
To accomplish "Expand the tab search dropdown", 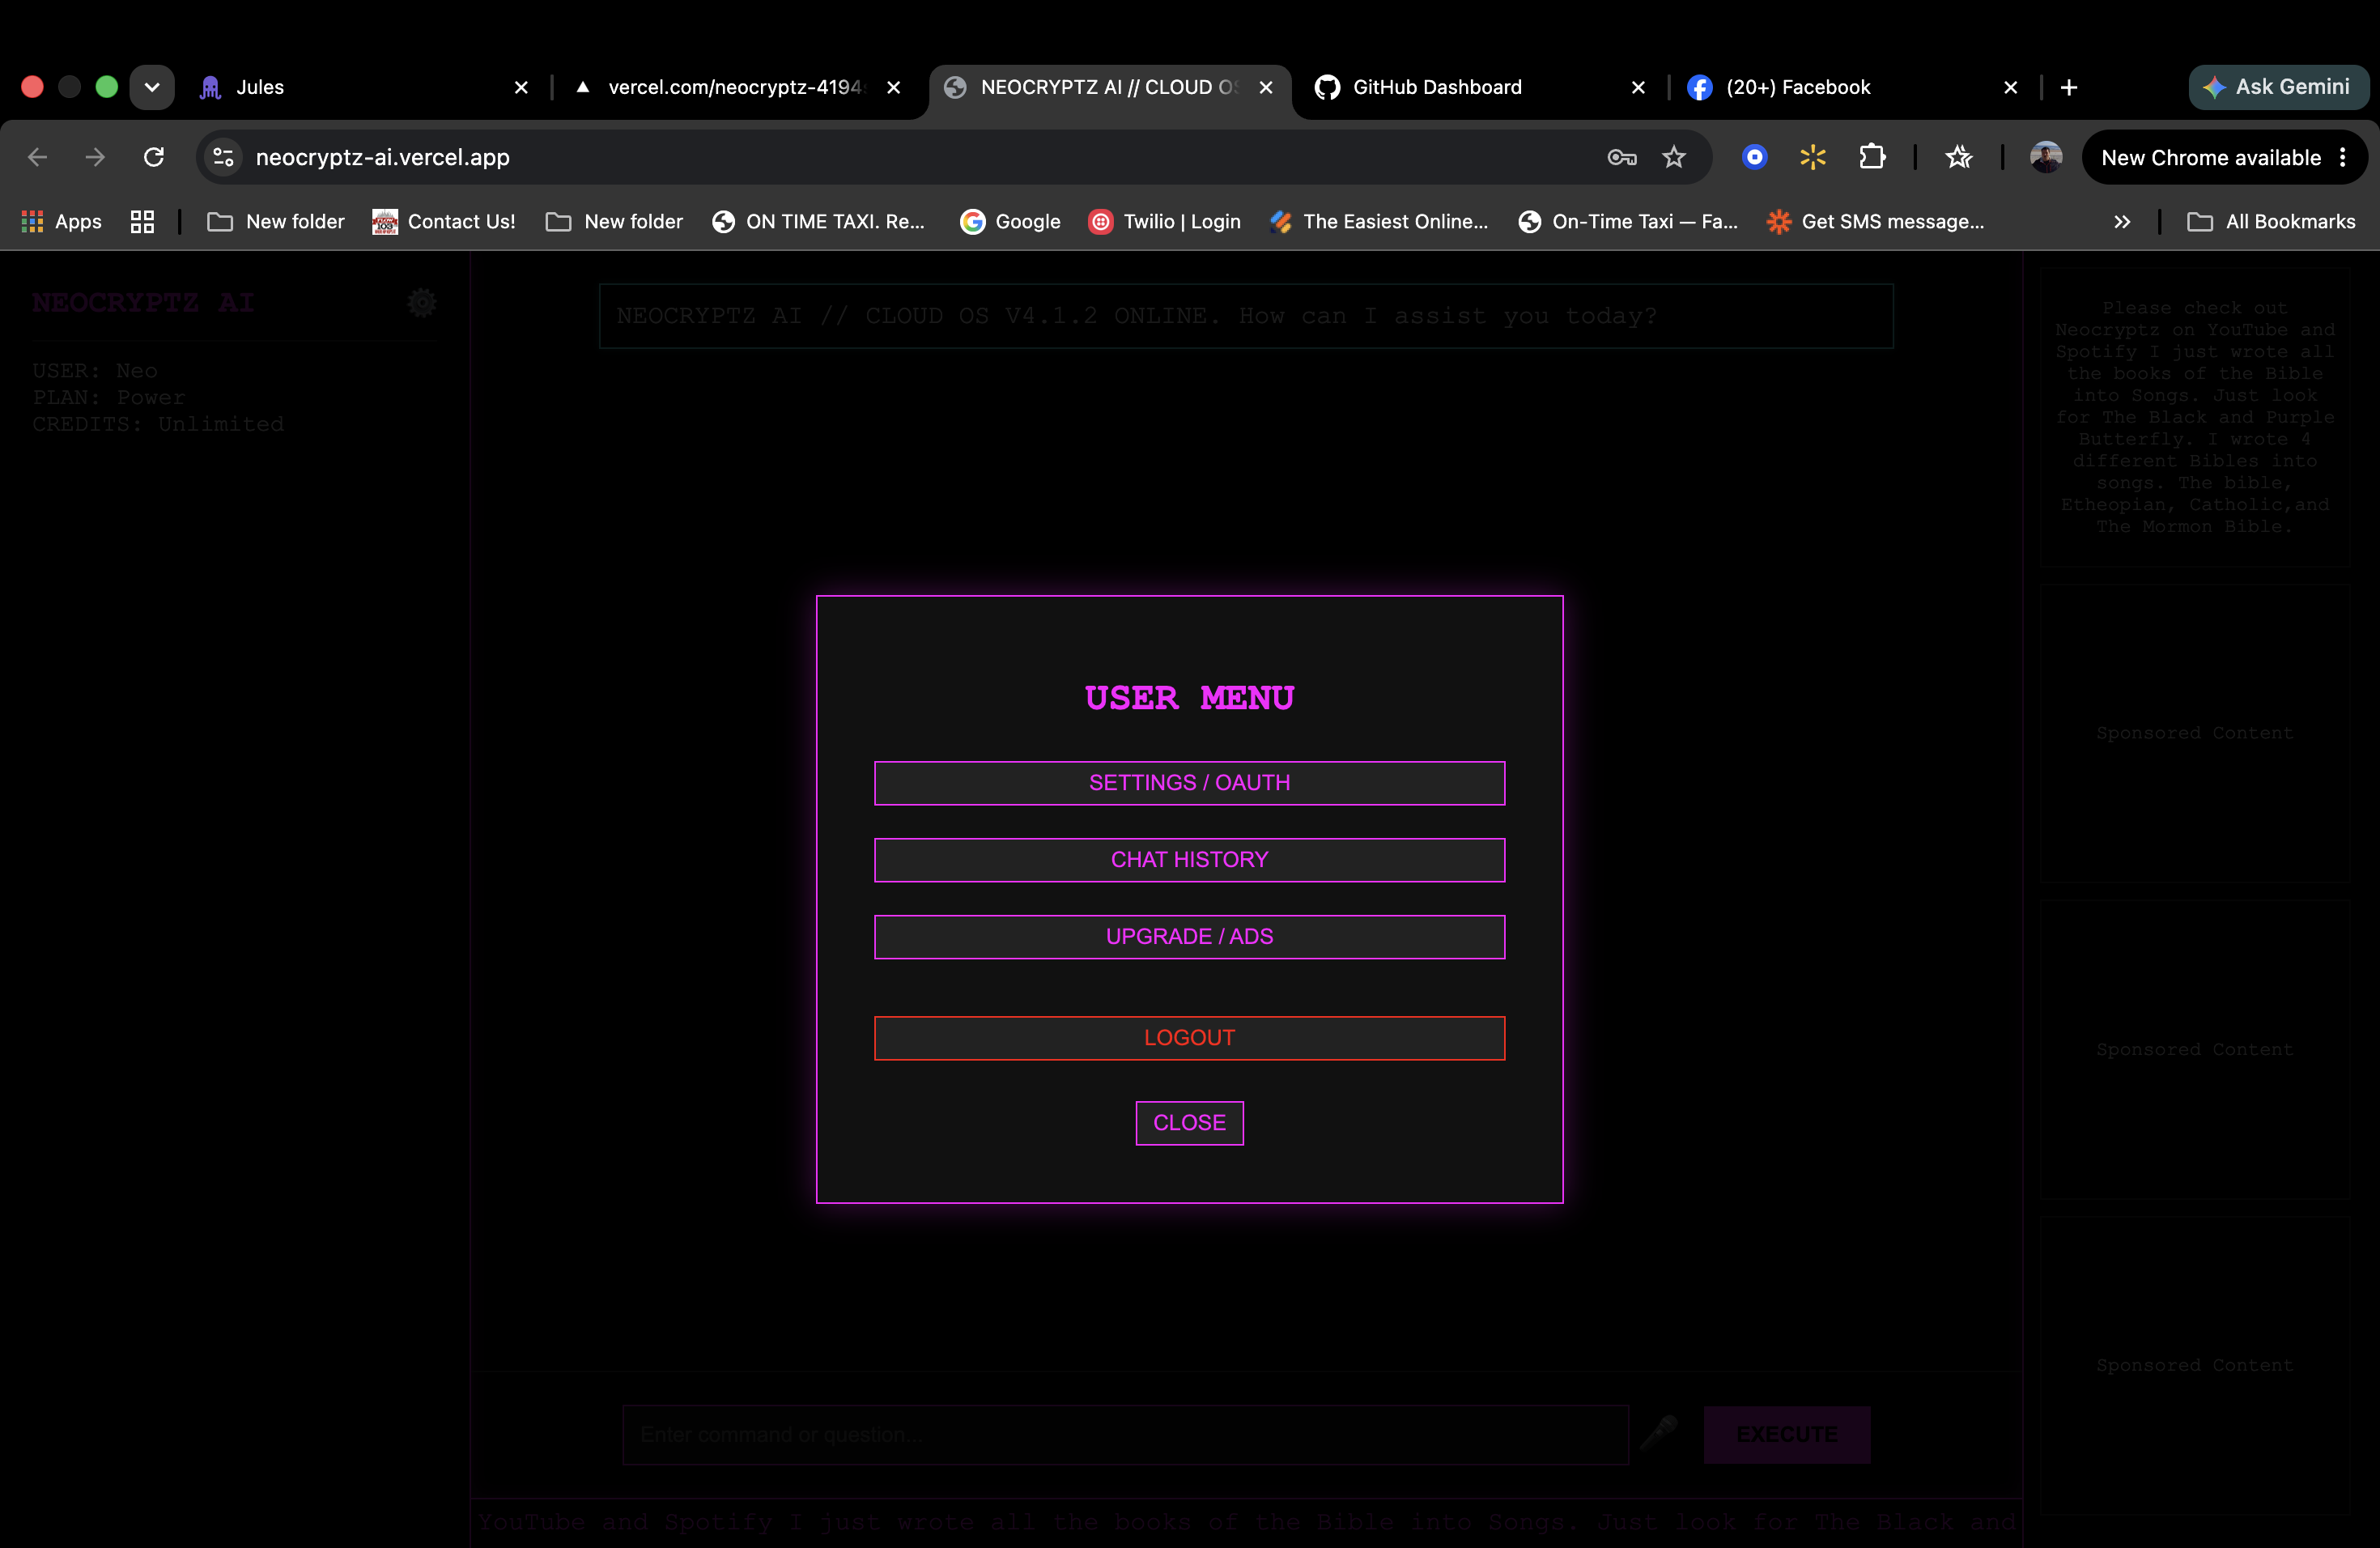I will coord(152,88).
